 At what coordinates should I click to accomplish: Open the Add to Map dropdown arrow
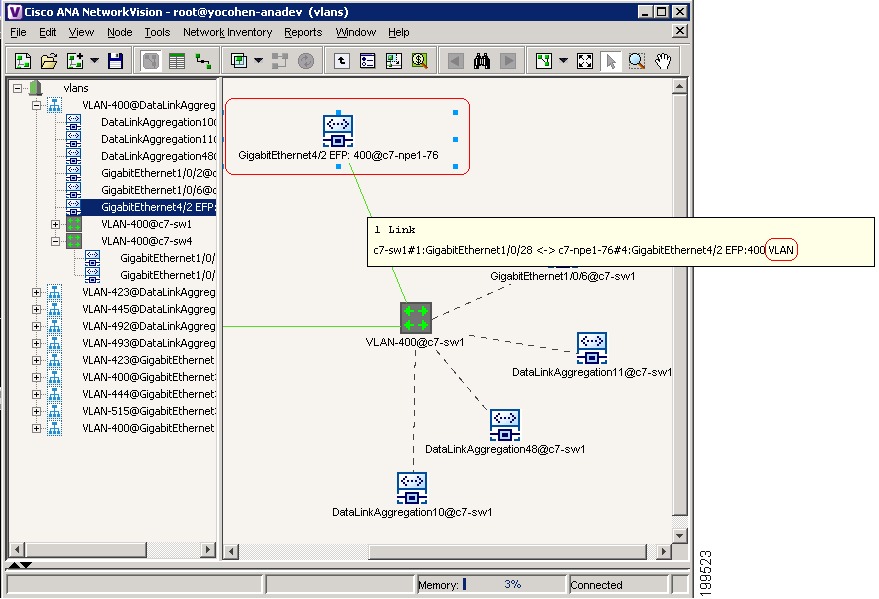pos(94,61)
